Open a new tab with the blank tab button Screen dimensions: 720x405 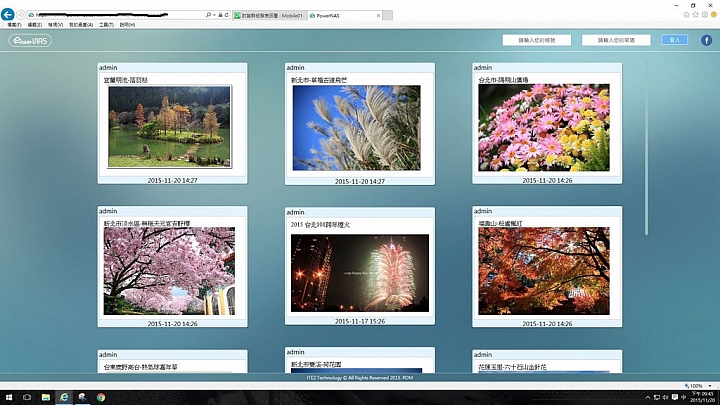click(x=388, y=16)
